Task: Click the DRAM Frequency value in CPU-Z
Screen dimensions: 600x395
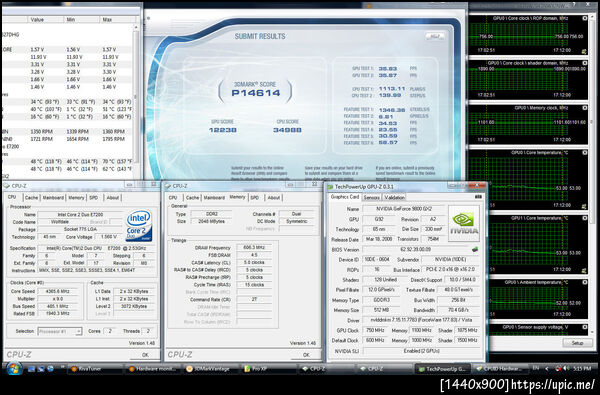Action: point(254,247)
